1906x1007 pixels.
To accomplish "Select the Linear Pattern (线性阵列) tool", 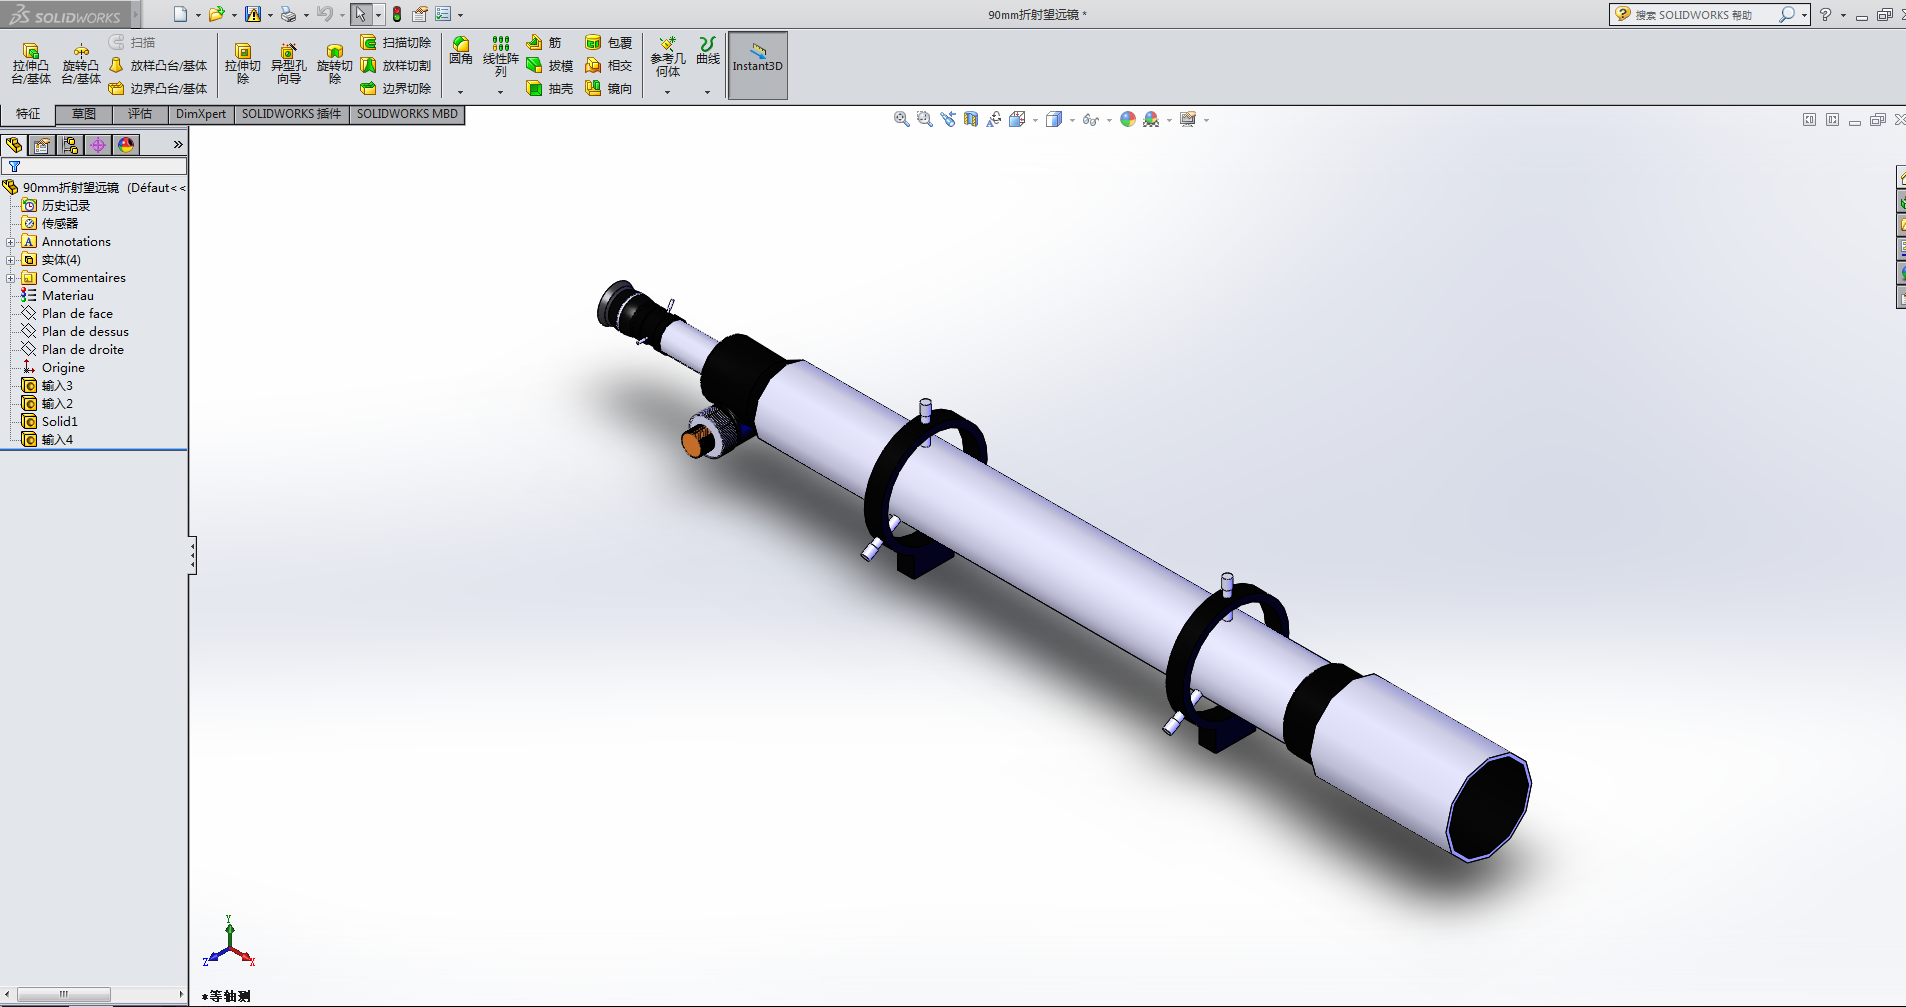I will pyautogui.click(x=501, y=57).
